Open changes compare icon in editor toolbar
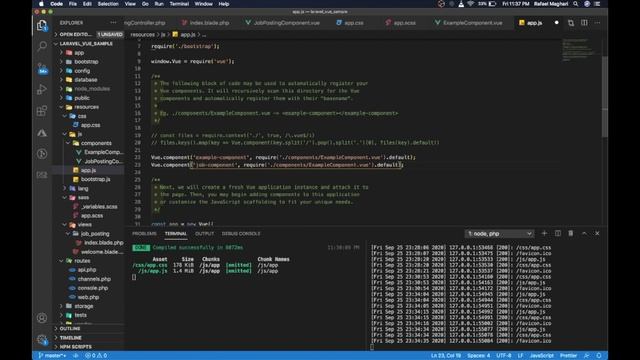The width and height of the screenshot is (640, 360). click(x=571, y=23)
